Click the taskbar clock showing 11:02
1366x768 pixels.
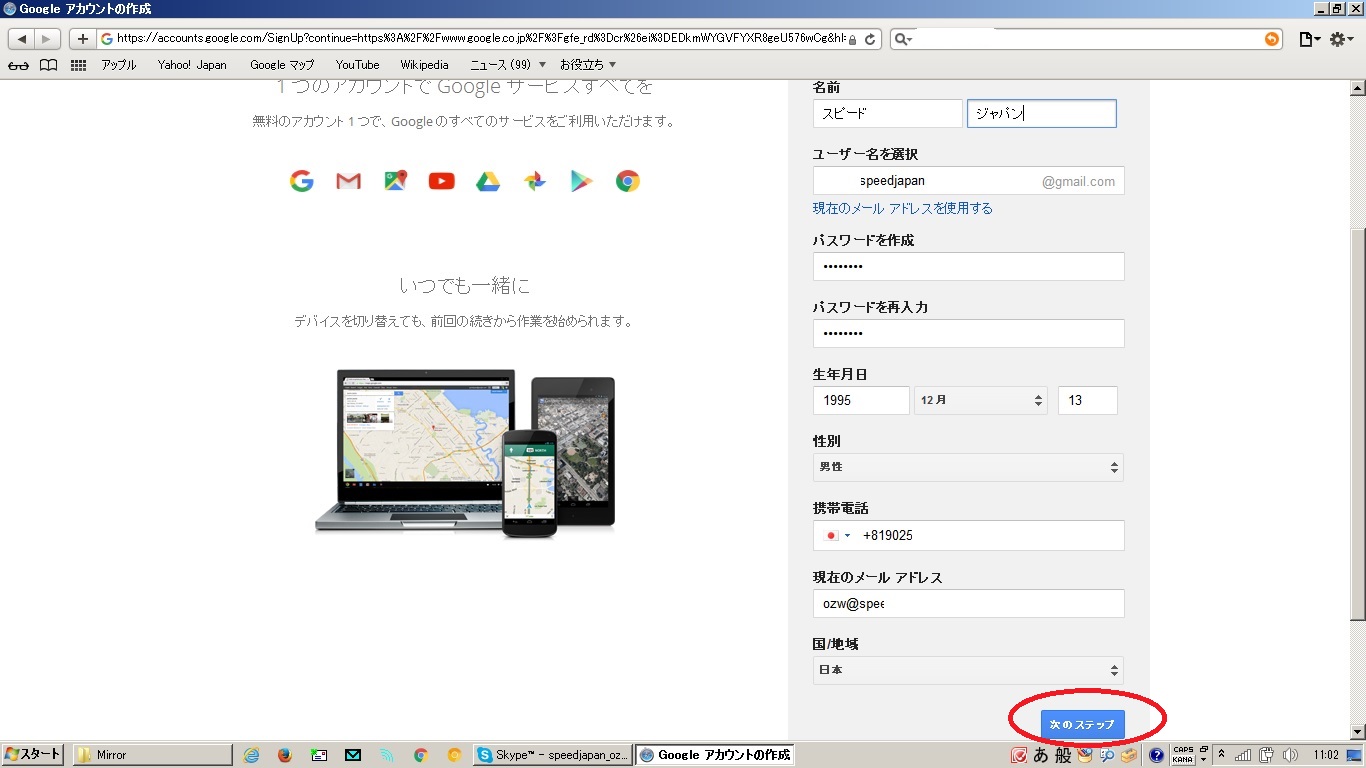tap(1326, 755)
